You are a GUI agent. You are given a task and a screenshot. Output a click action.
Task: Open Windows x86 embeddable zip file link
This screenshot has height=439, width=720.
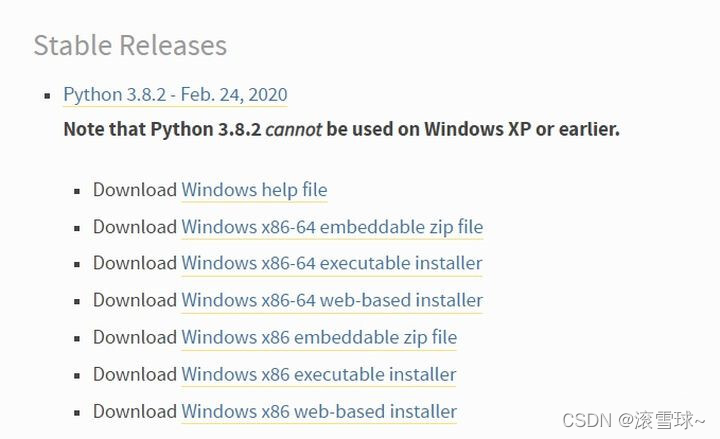click(x=319, y=337)
